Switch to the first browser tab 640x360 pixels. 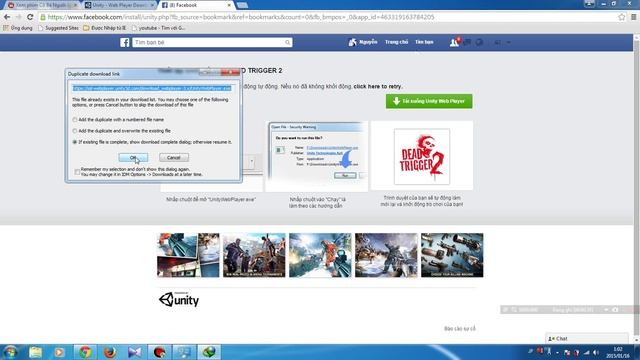tap(41, 5)
